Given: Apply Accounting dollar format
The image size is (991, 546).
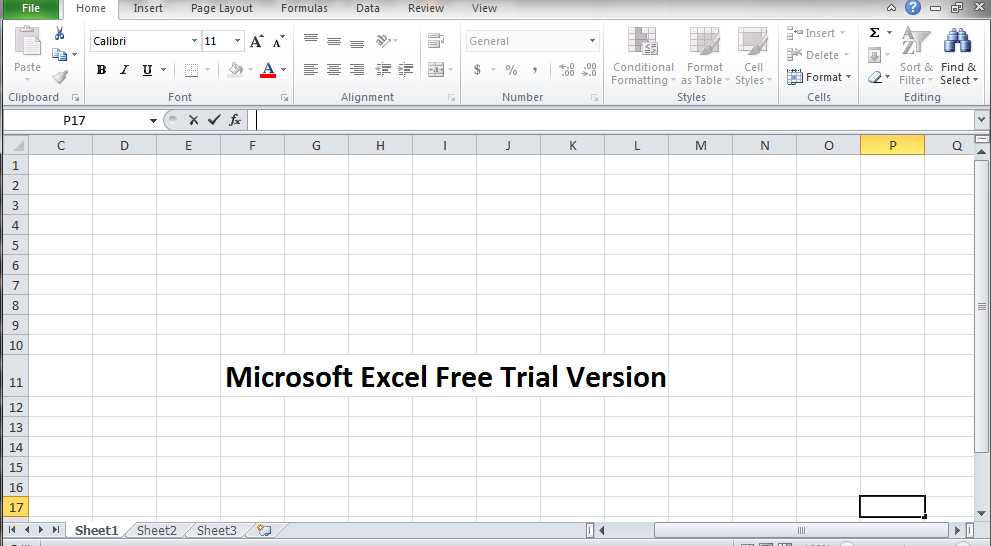Looking at the screenshot, I should 477,70.
